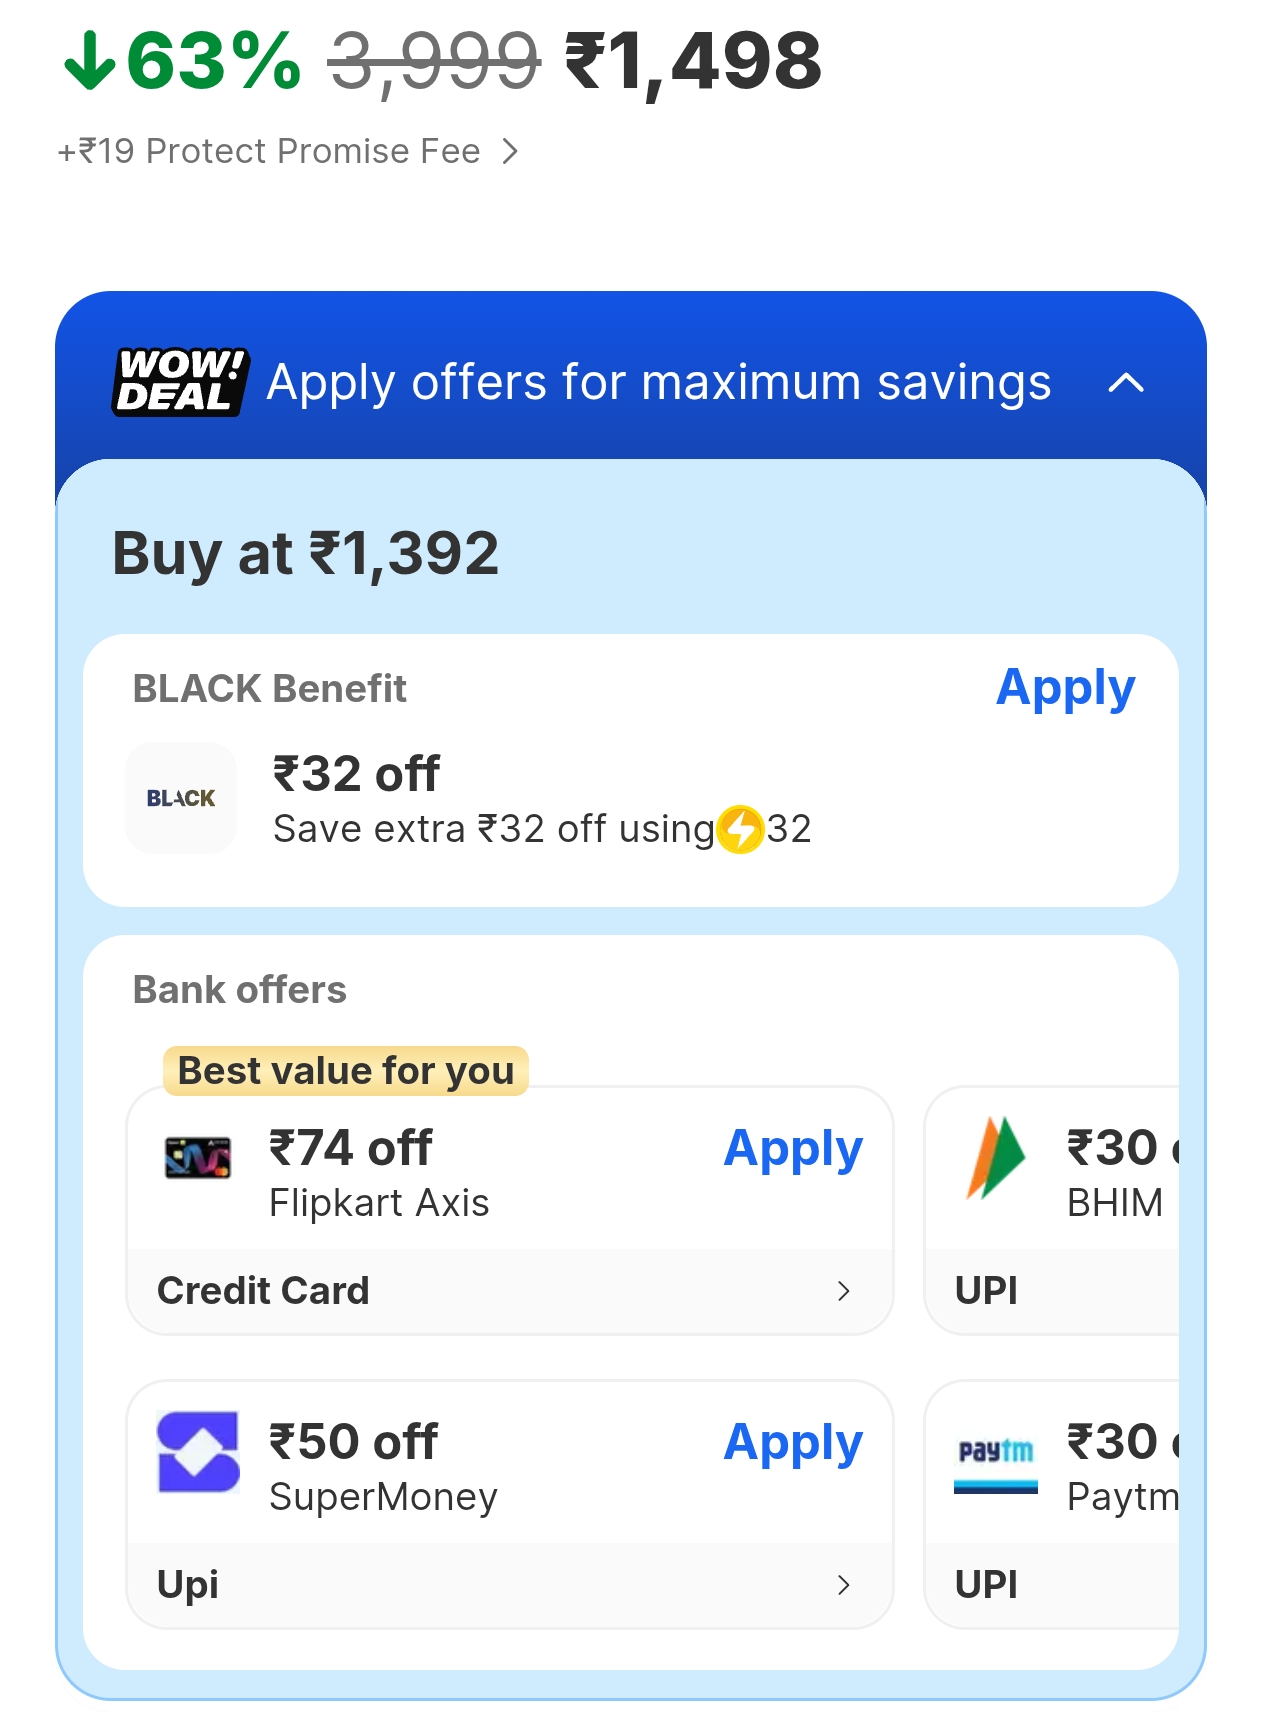The width and height of the screenshot is (1263, 1714).
Task: Click the BLACK membership logo
Action: (x=181, y=798)
